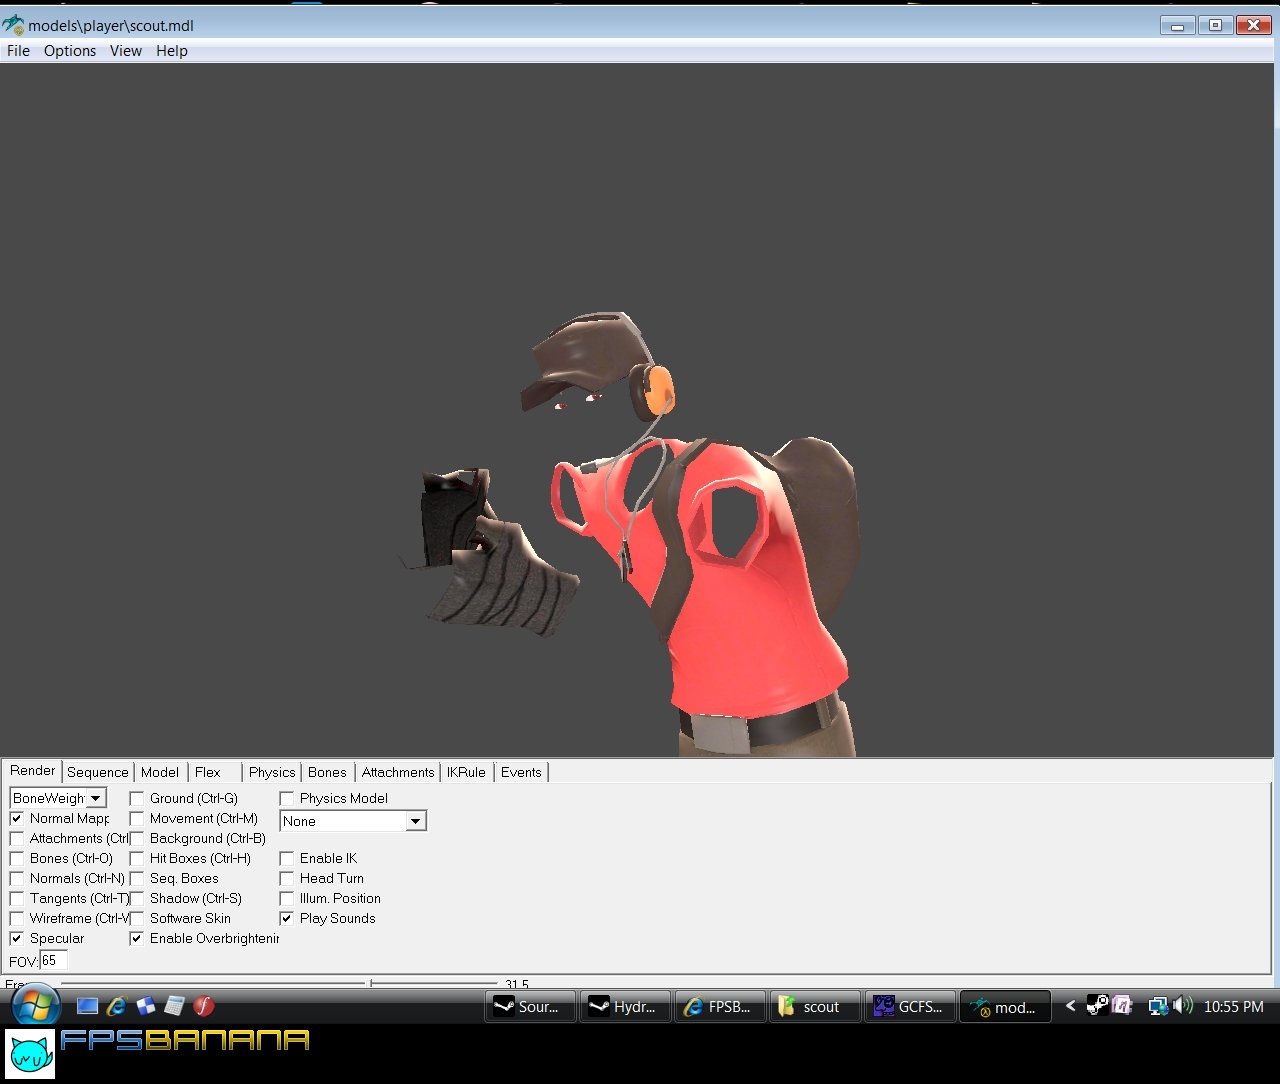
Task: Launch the red Flash quick launch icon
Action: 204,1006
